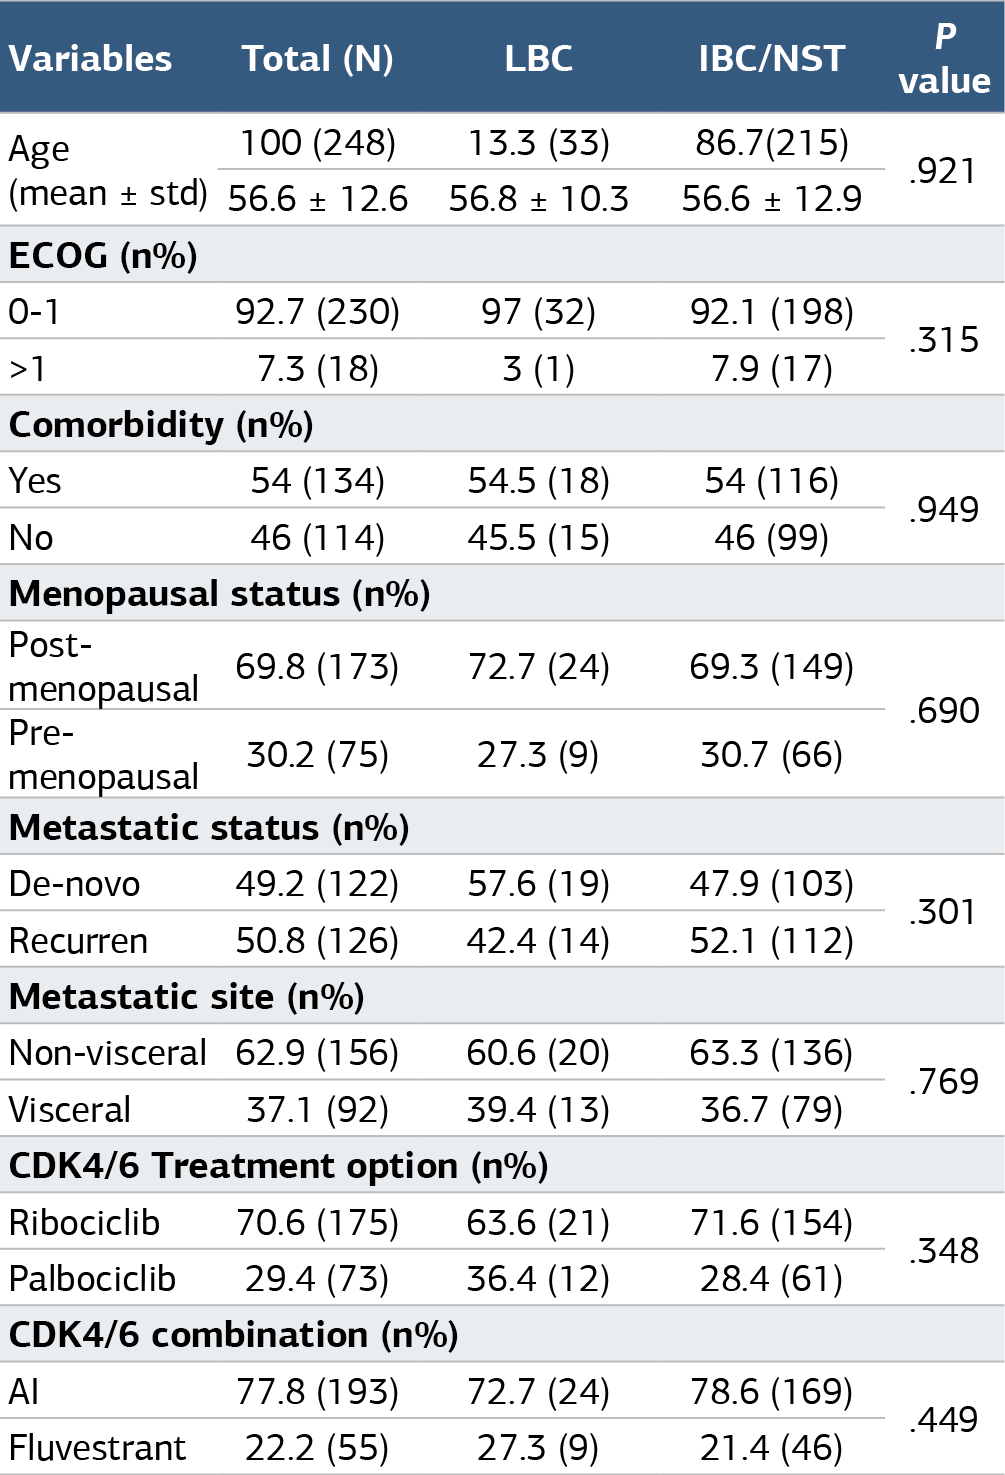Click the Menopausal status (n%) heading
1005x1475 pixels.
pos(219,593)
